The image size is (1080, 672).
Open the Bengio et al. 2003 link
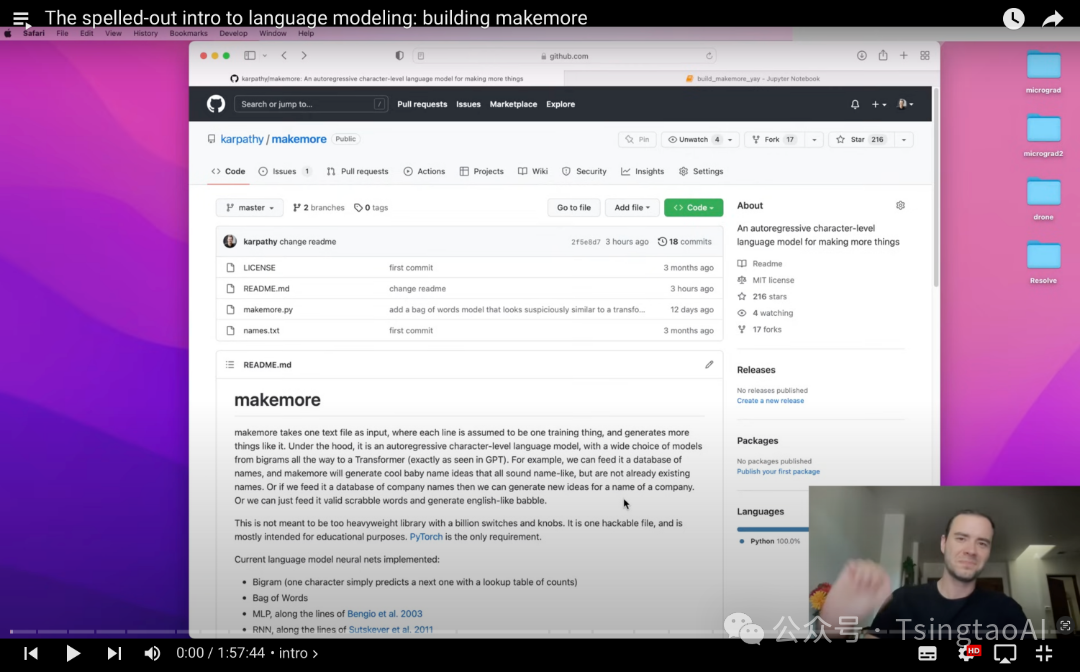[x=384, y=613]
